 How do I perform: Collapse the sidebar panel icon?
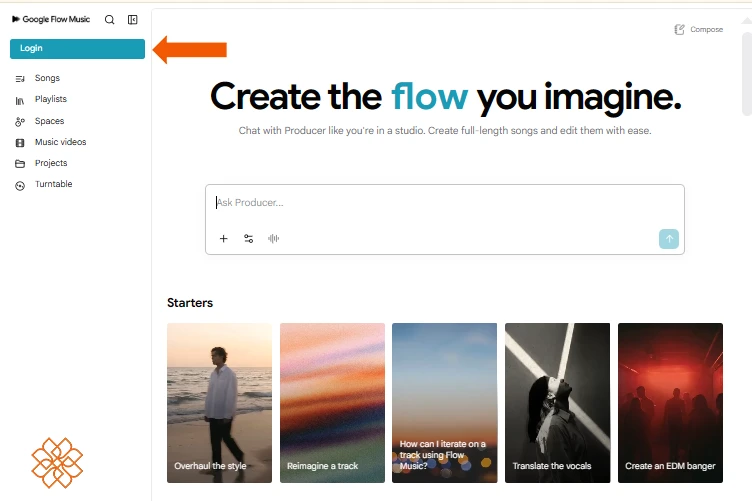(132, 20)
